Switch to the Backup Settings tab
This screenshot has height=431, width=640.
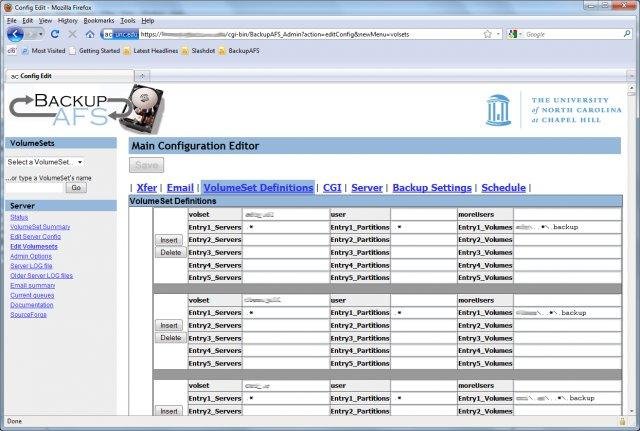tap(432, 188)
